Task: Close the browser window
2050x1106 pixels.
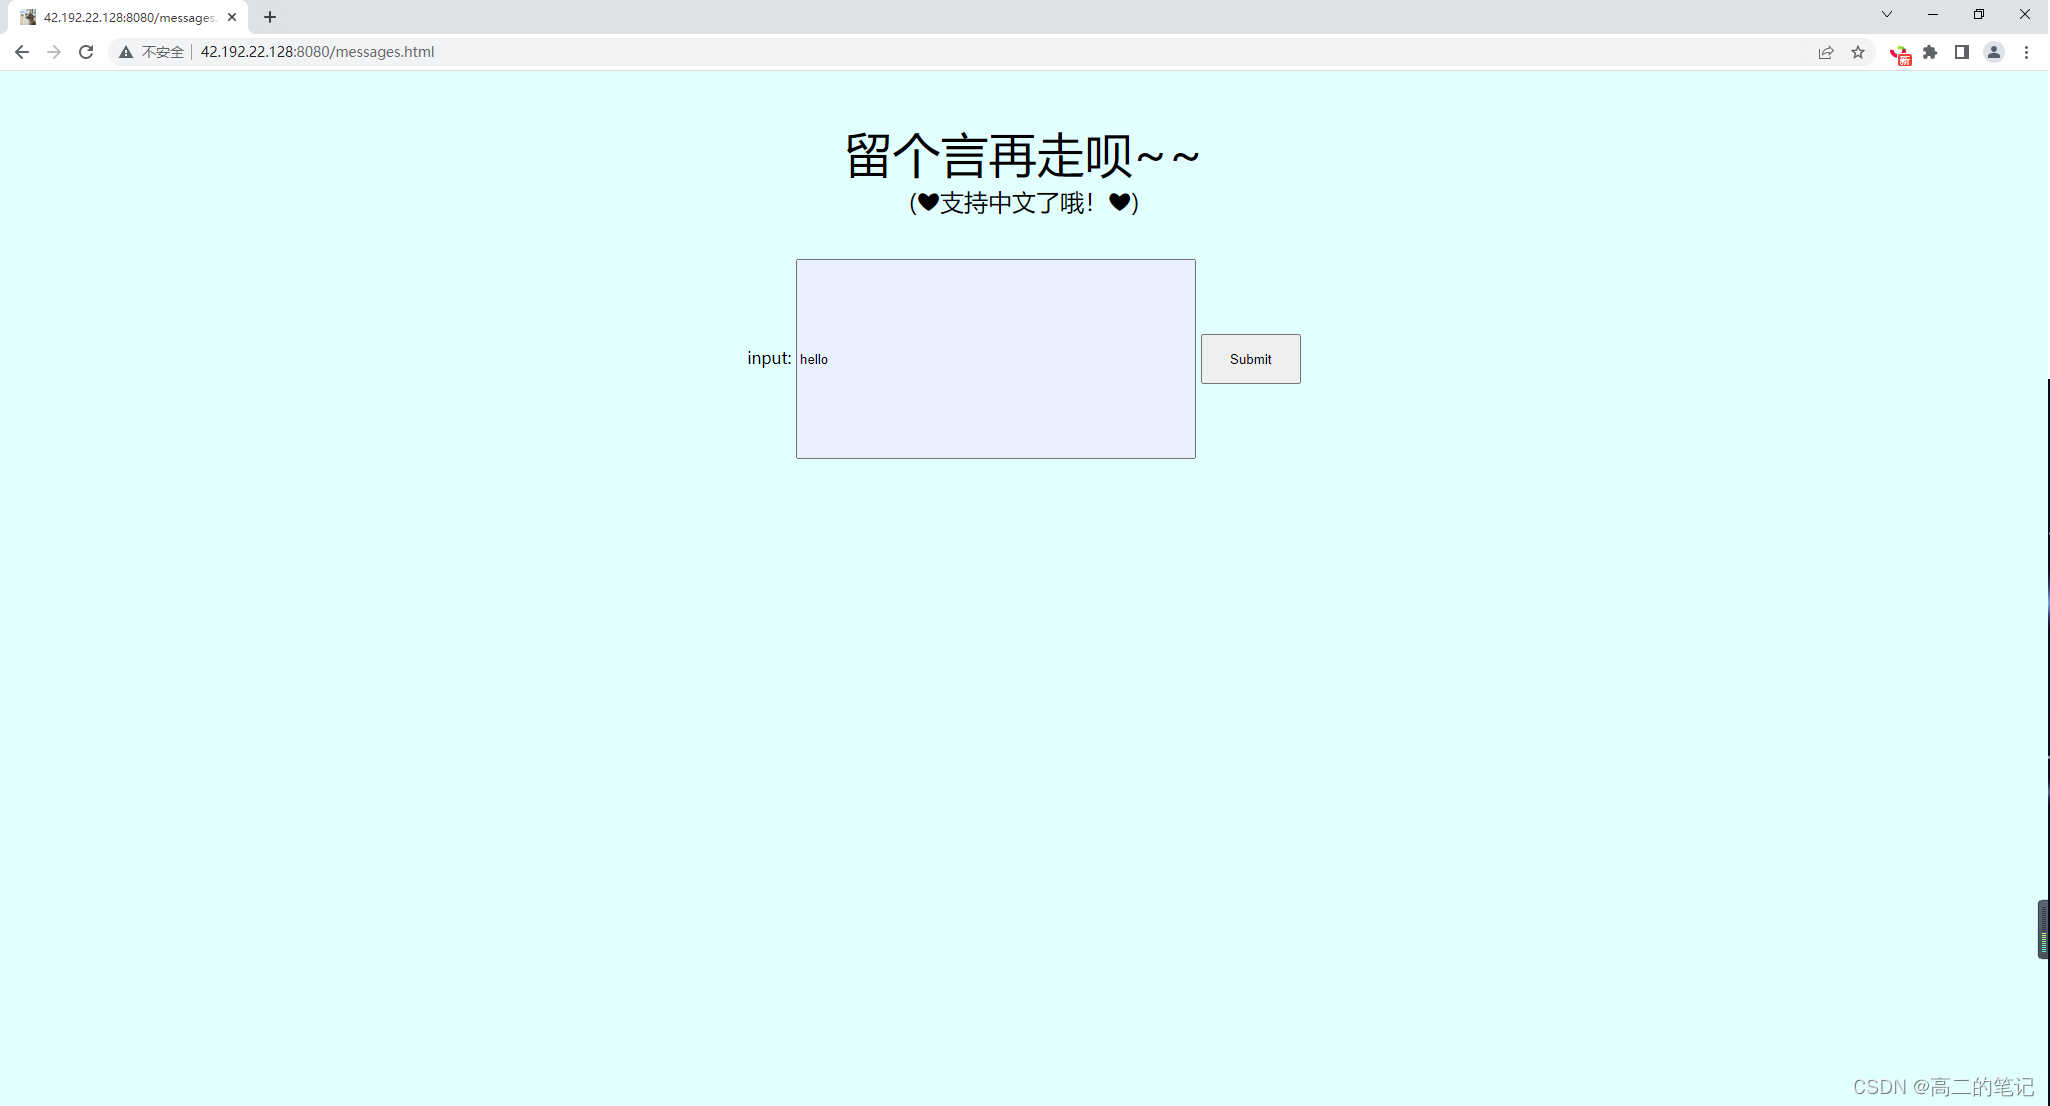Action: (x=2025, y=14)
